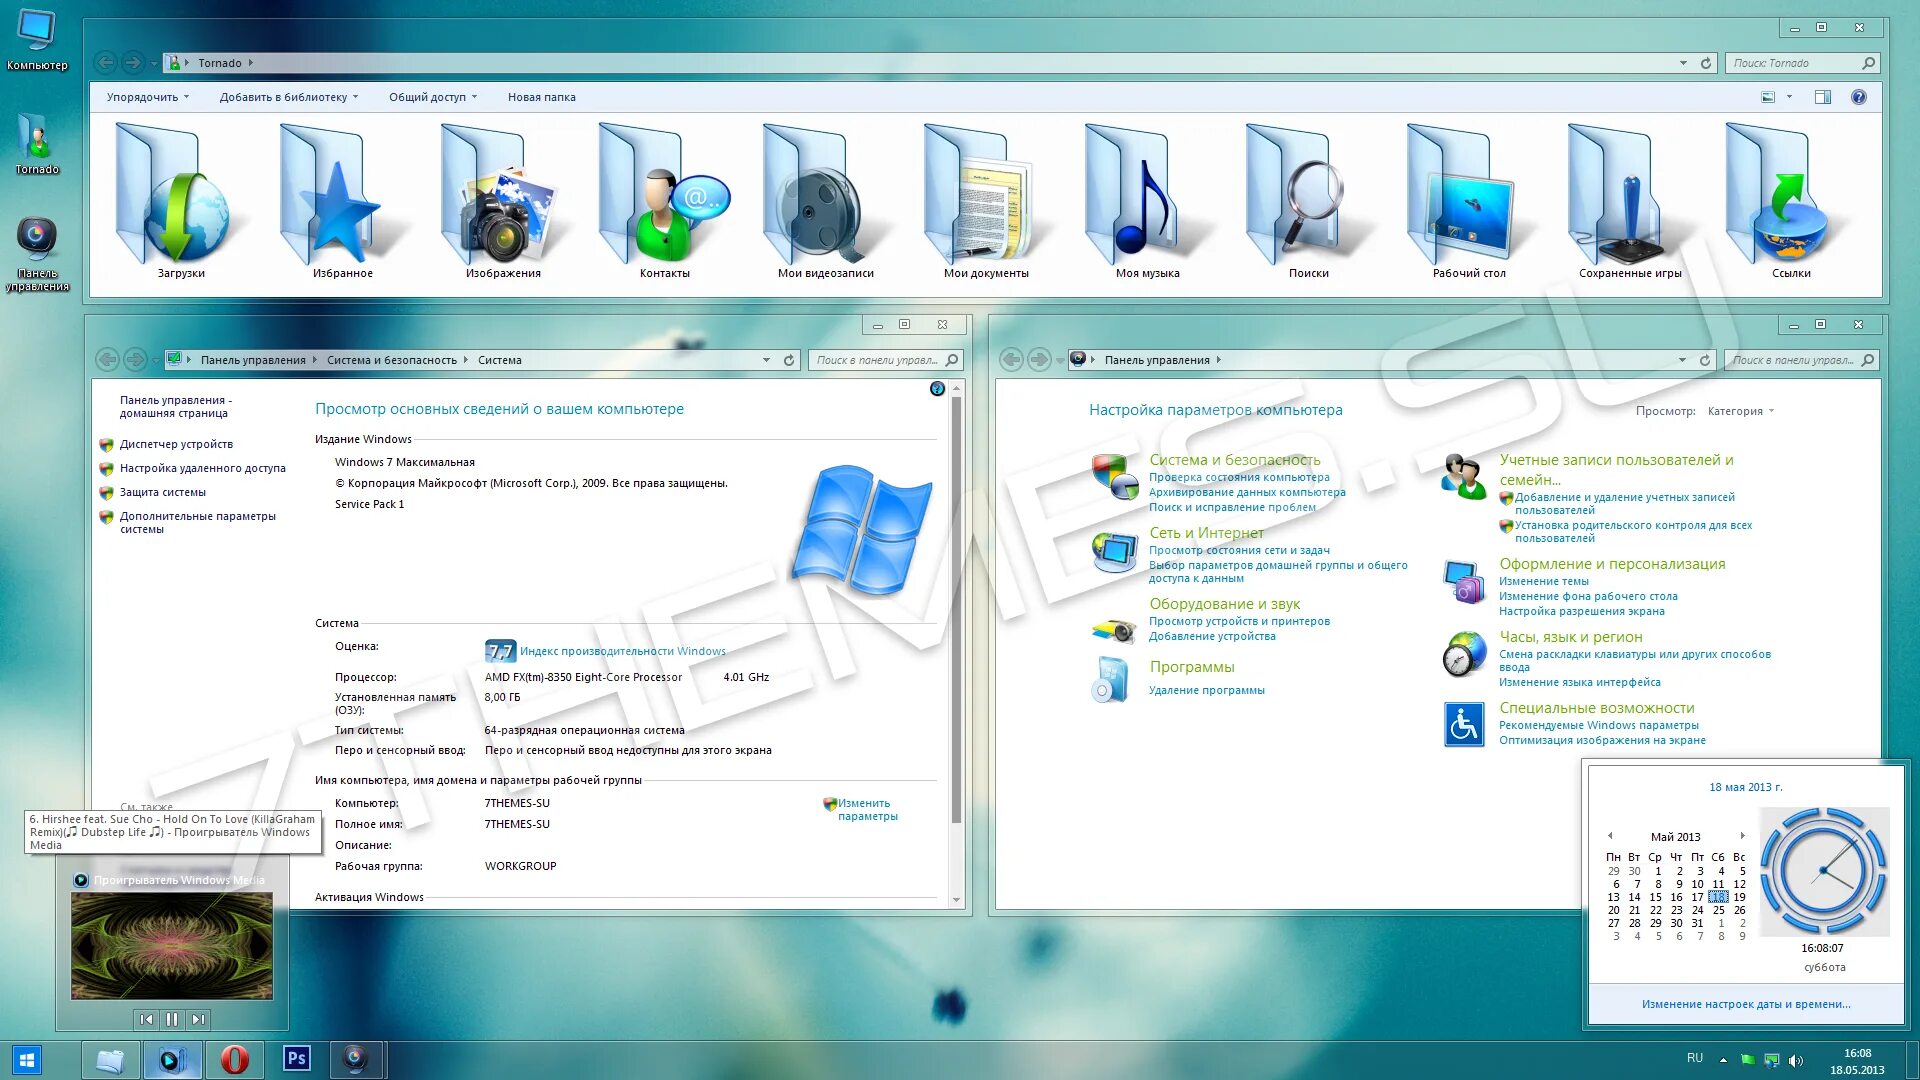This screenshot has width=1920, height=1080.
Task: Click the Специальные возможности accessibility icon
Action: [1463, 724]
